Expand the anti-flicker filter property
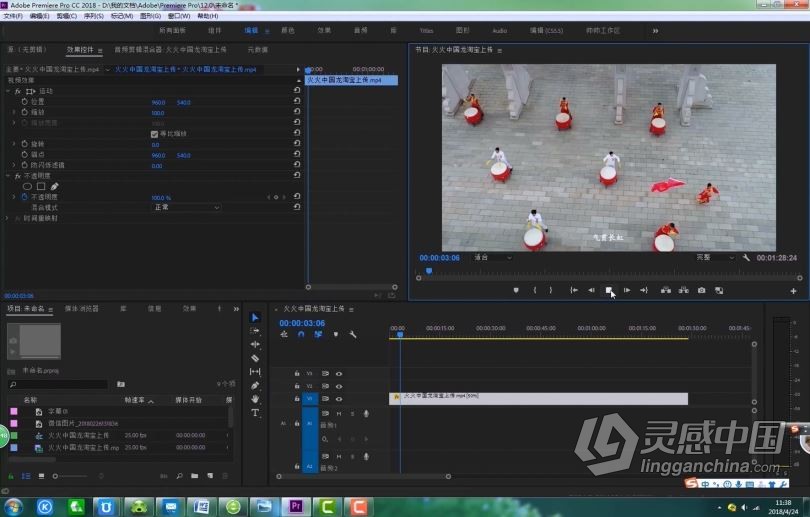The height and width of the screenshot is (517, 810). coord(14,165)
